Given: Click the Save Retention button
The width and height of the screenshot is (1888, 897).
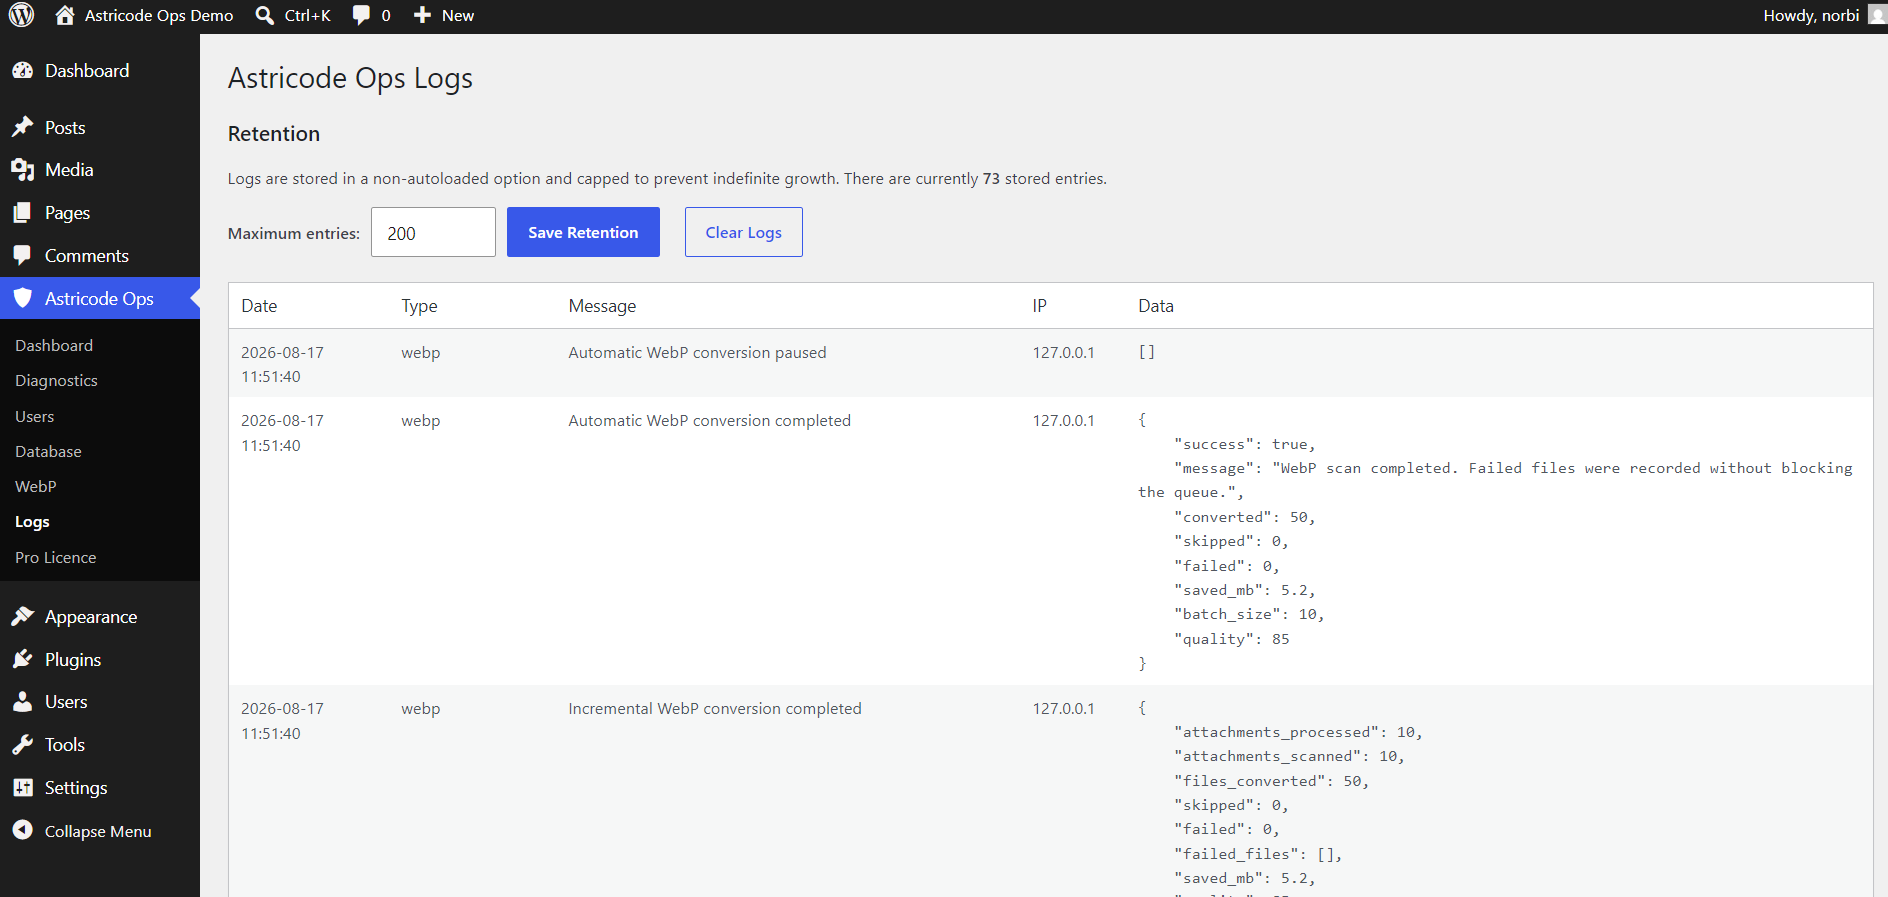Looking at the screenshot, I should (583, 232).
